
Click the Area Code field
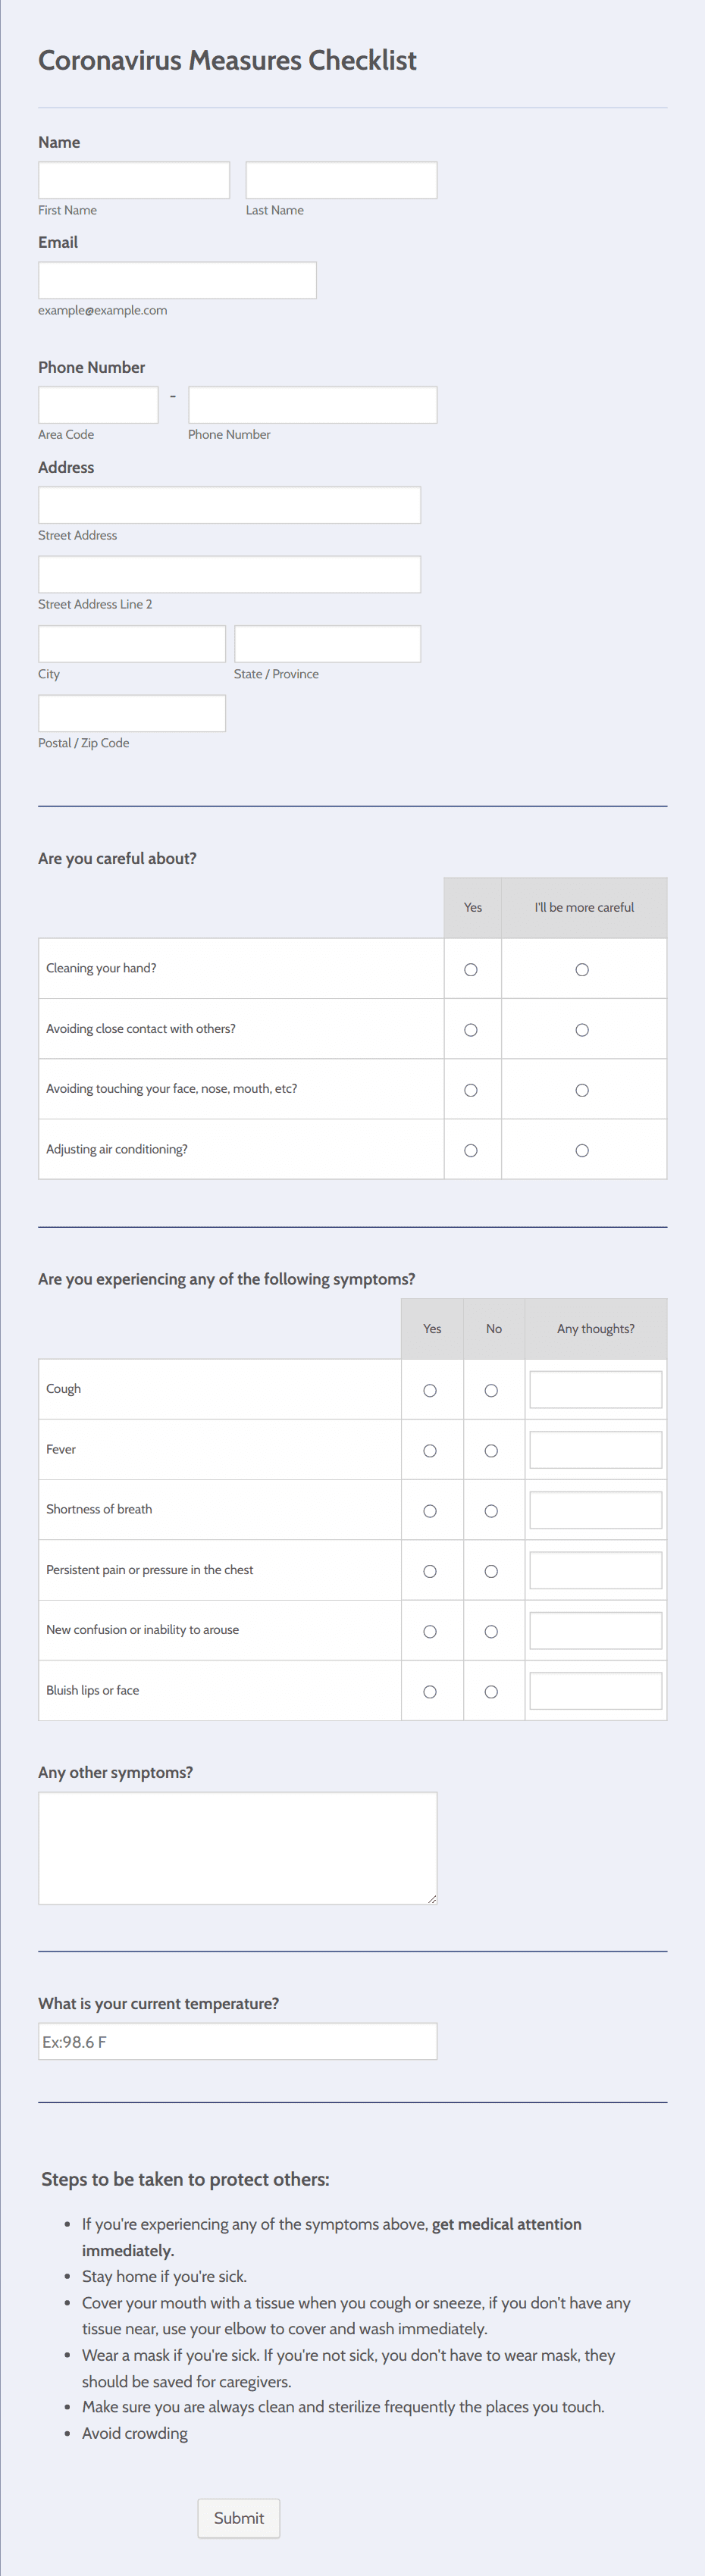point(98,405)
